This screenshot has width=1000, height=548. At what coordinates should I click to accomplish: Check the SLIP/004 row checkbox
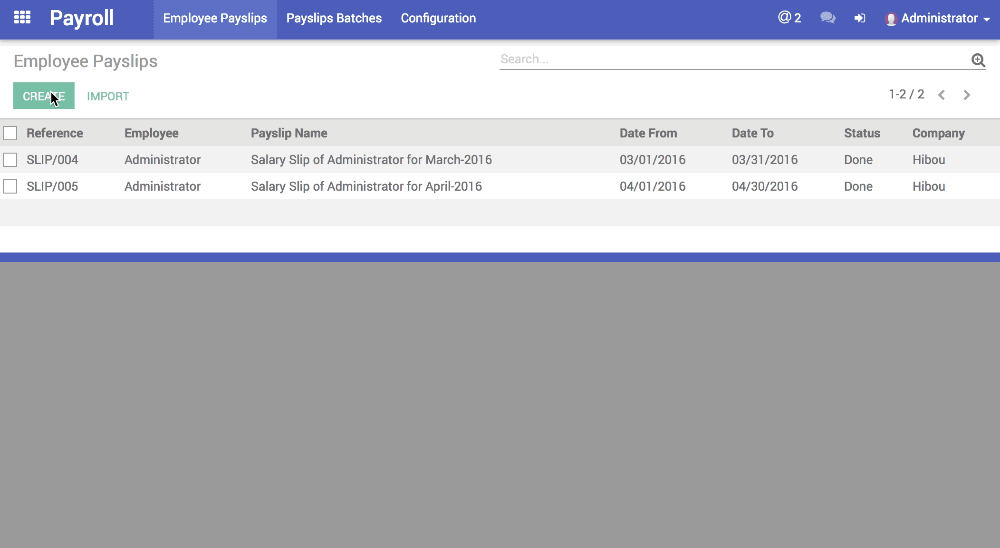10,159
